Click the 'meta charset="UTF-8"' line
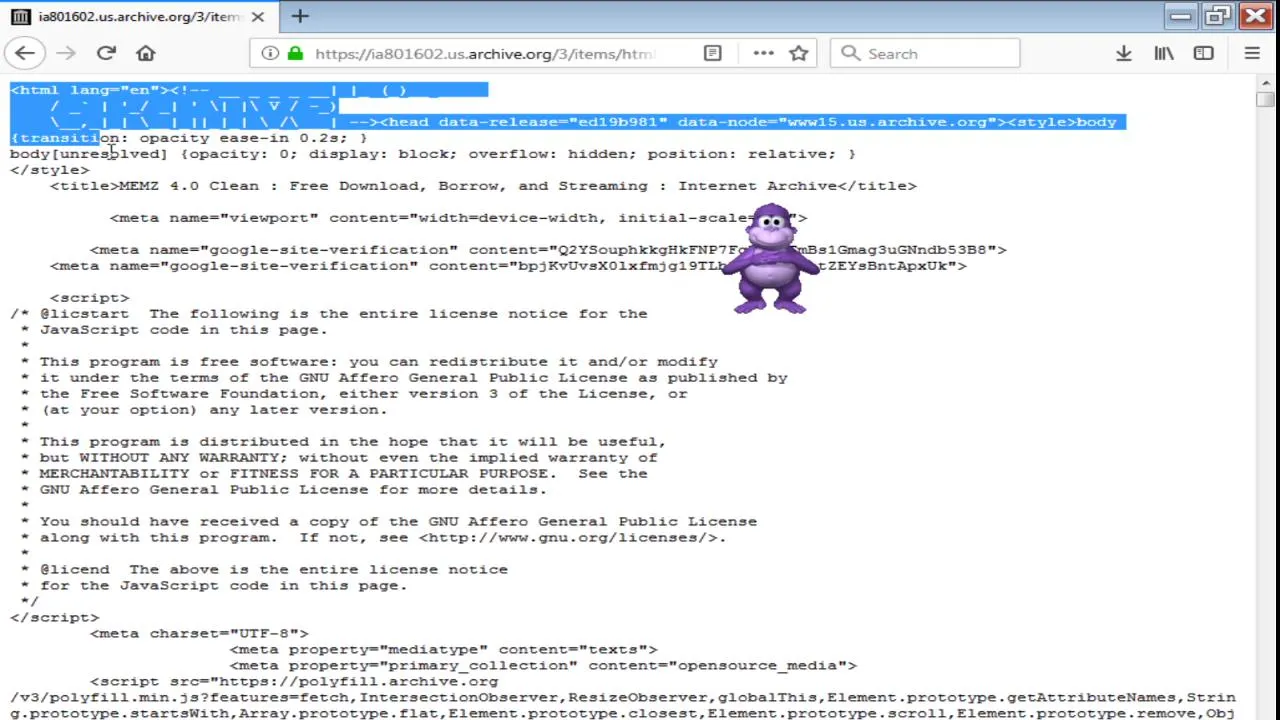 click(199, 634)
